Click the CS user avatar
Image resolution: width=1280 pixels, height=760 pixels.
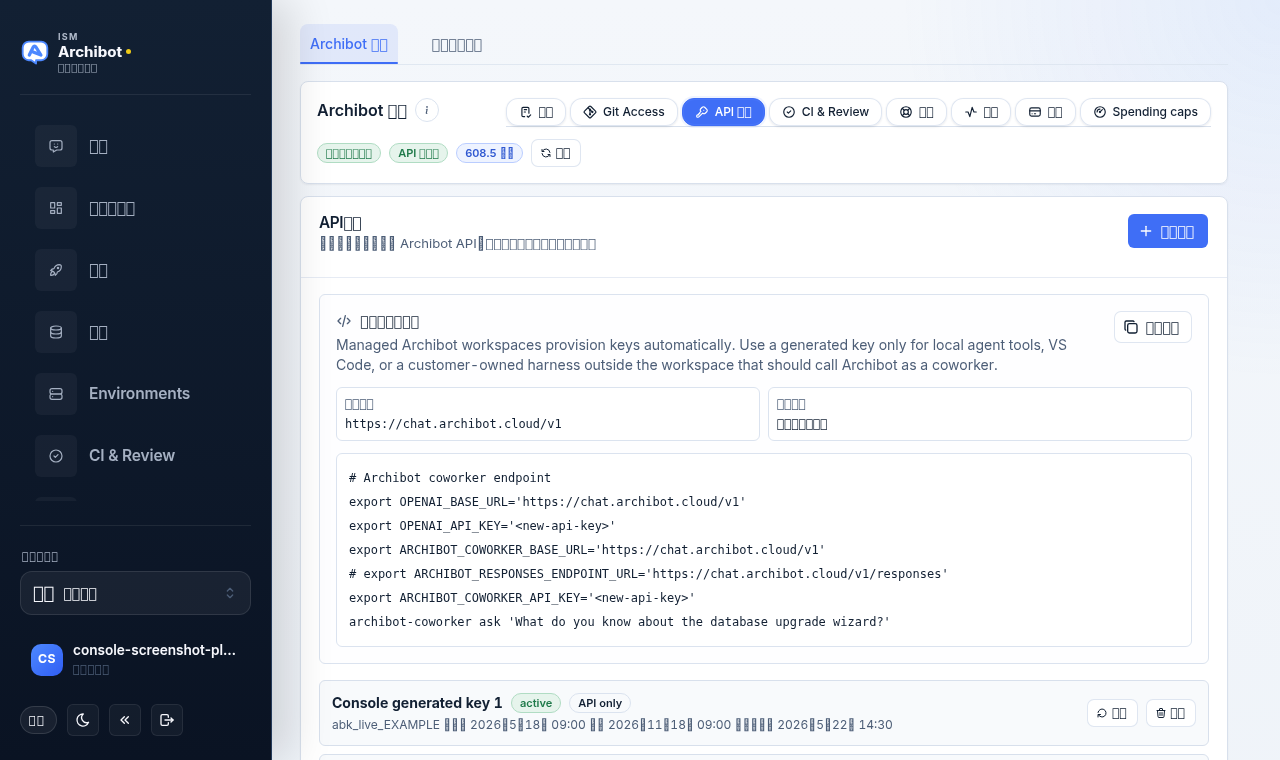tap(47, 659)
